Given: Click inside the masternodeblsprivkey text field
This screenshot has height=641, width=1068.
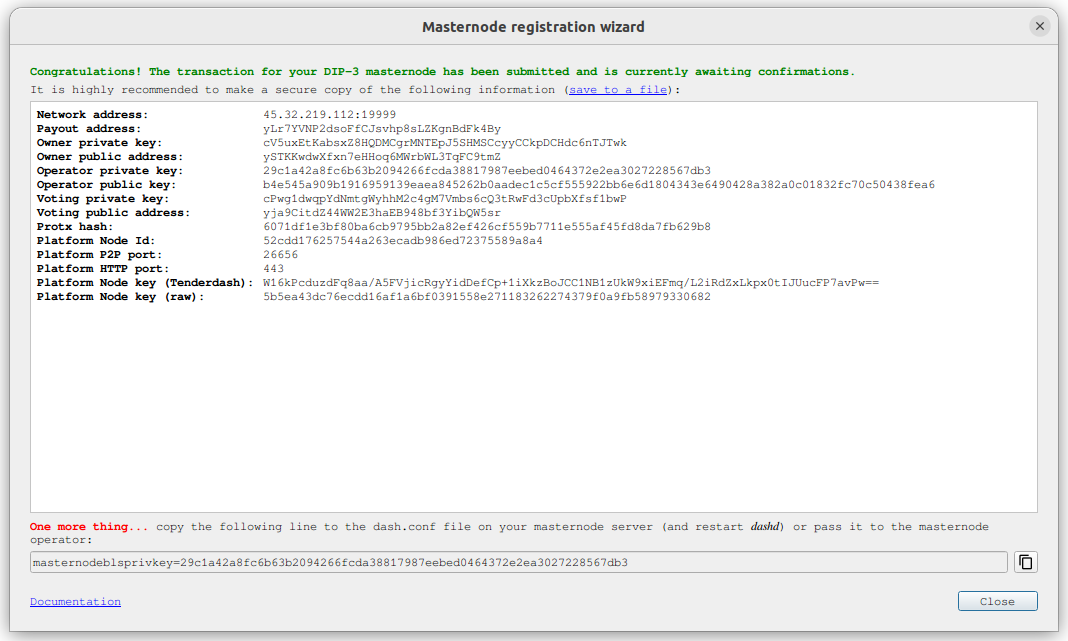Looking at the screenshot, I should click(518, 563).
